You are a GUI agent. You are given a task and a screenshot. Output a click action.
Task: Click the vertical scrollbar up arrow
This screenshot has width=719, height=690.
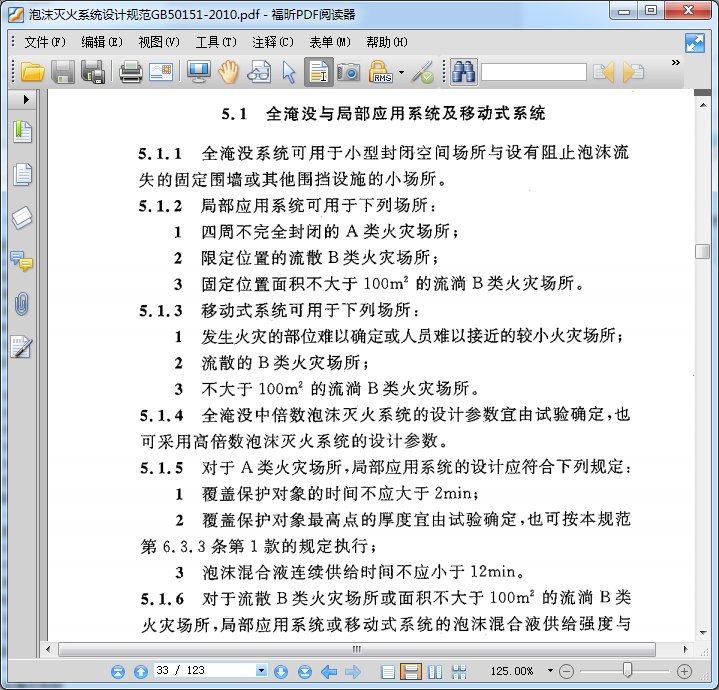point(703,105)
